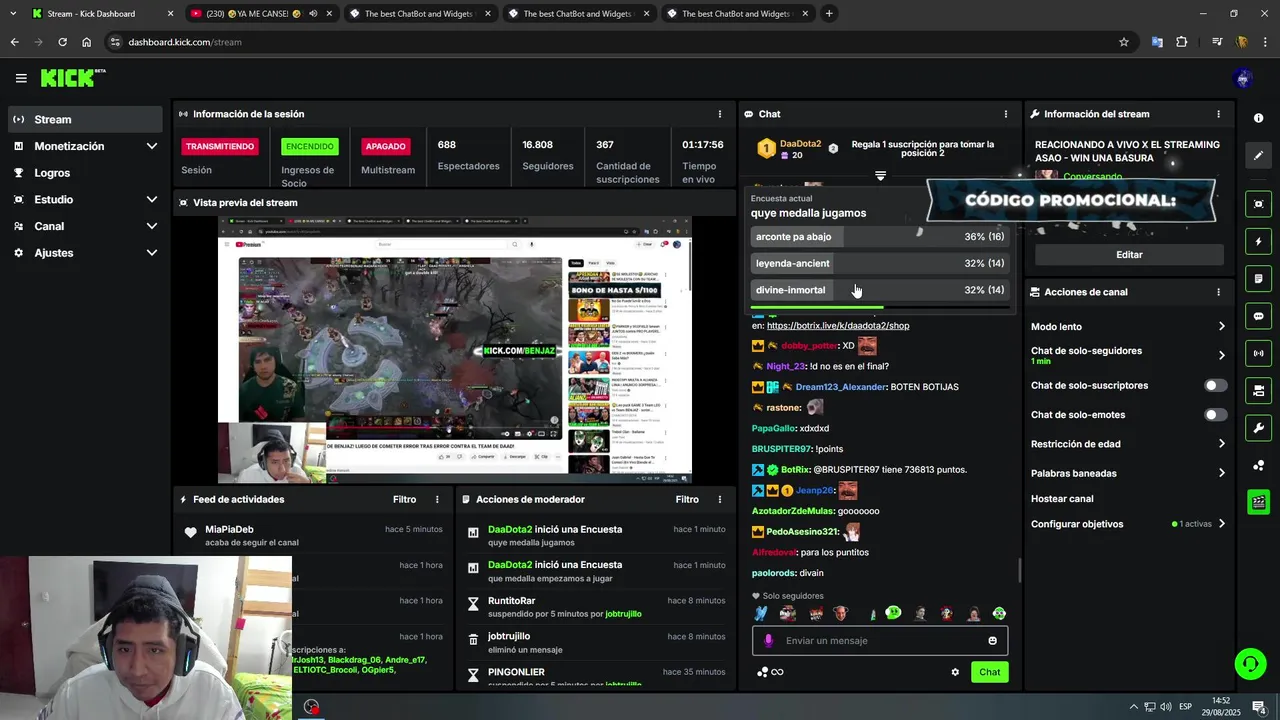This screenshot has height=720, width=1280.
Task: Open Chat de solo-seguidores settings
Action: point(1129,355)
